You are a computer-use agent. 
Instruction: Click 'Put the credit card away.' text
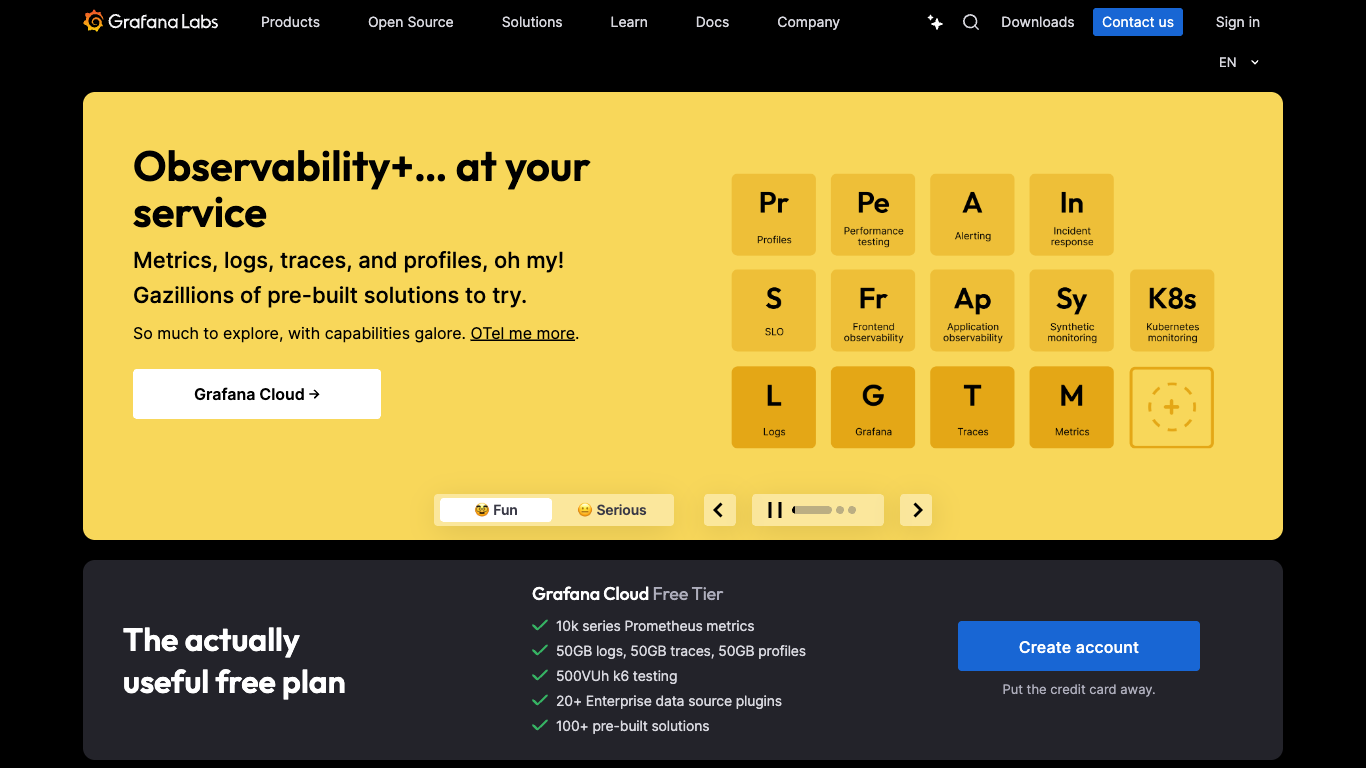coord(1079,689)
